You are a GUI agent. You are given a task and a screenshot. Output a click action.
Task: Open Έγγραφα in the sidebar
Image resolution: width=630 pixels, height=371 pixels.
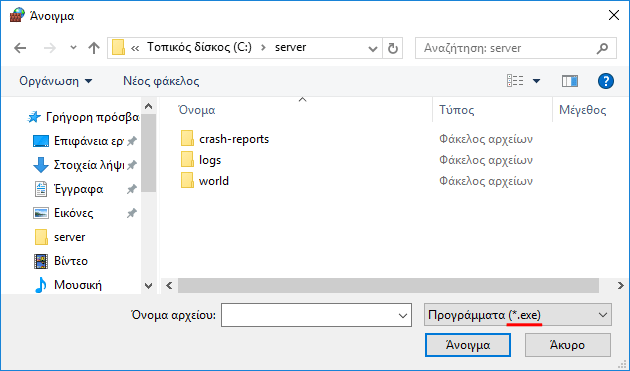click(69, 189)
